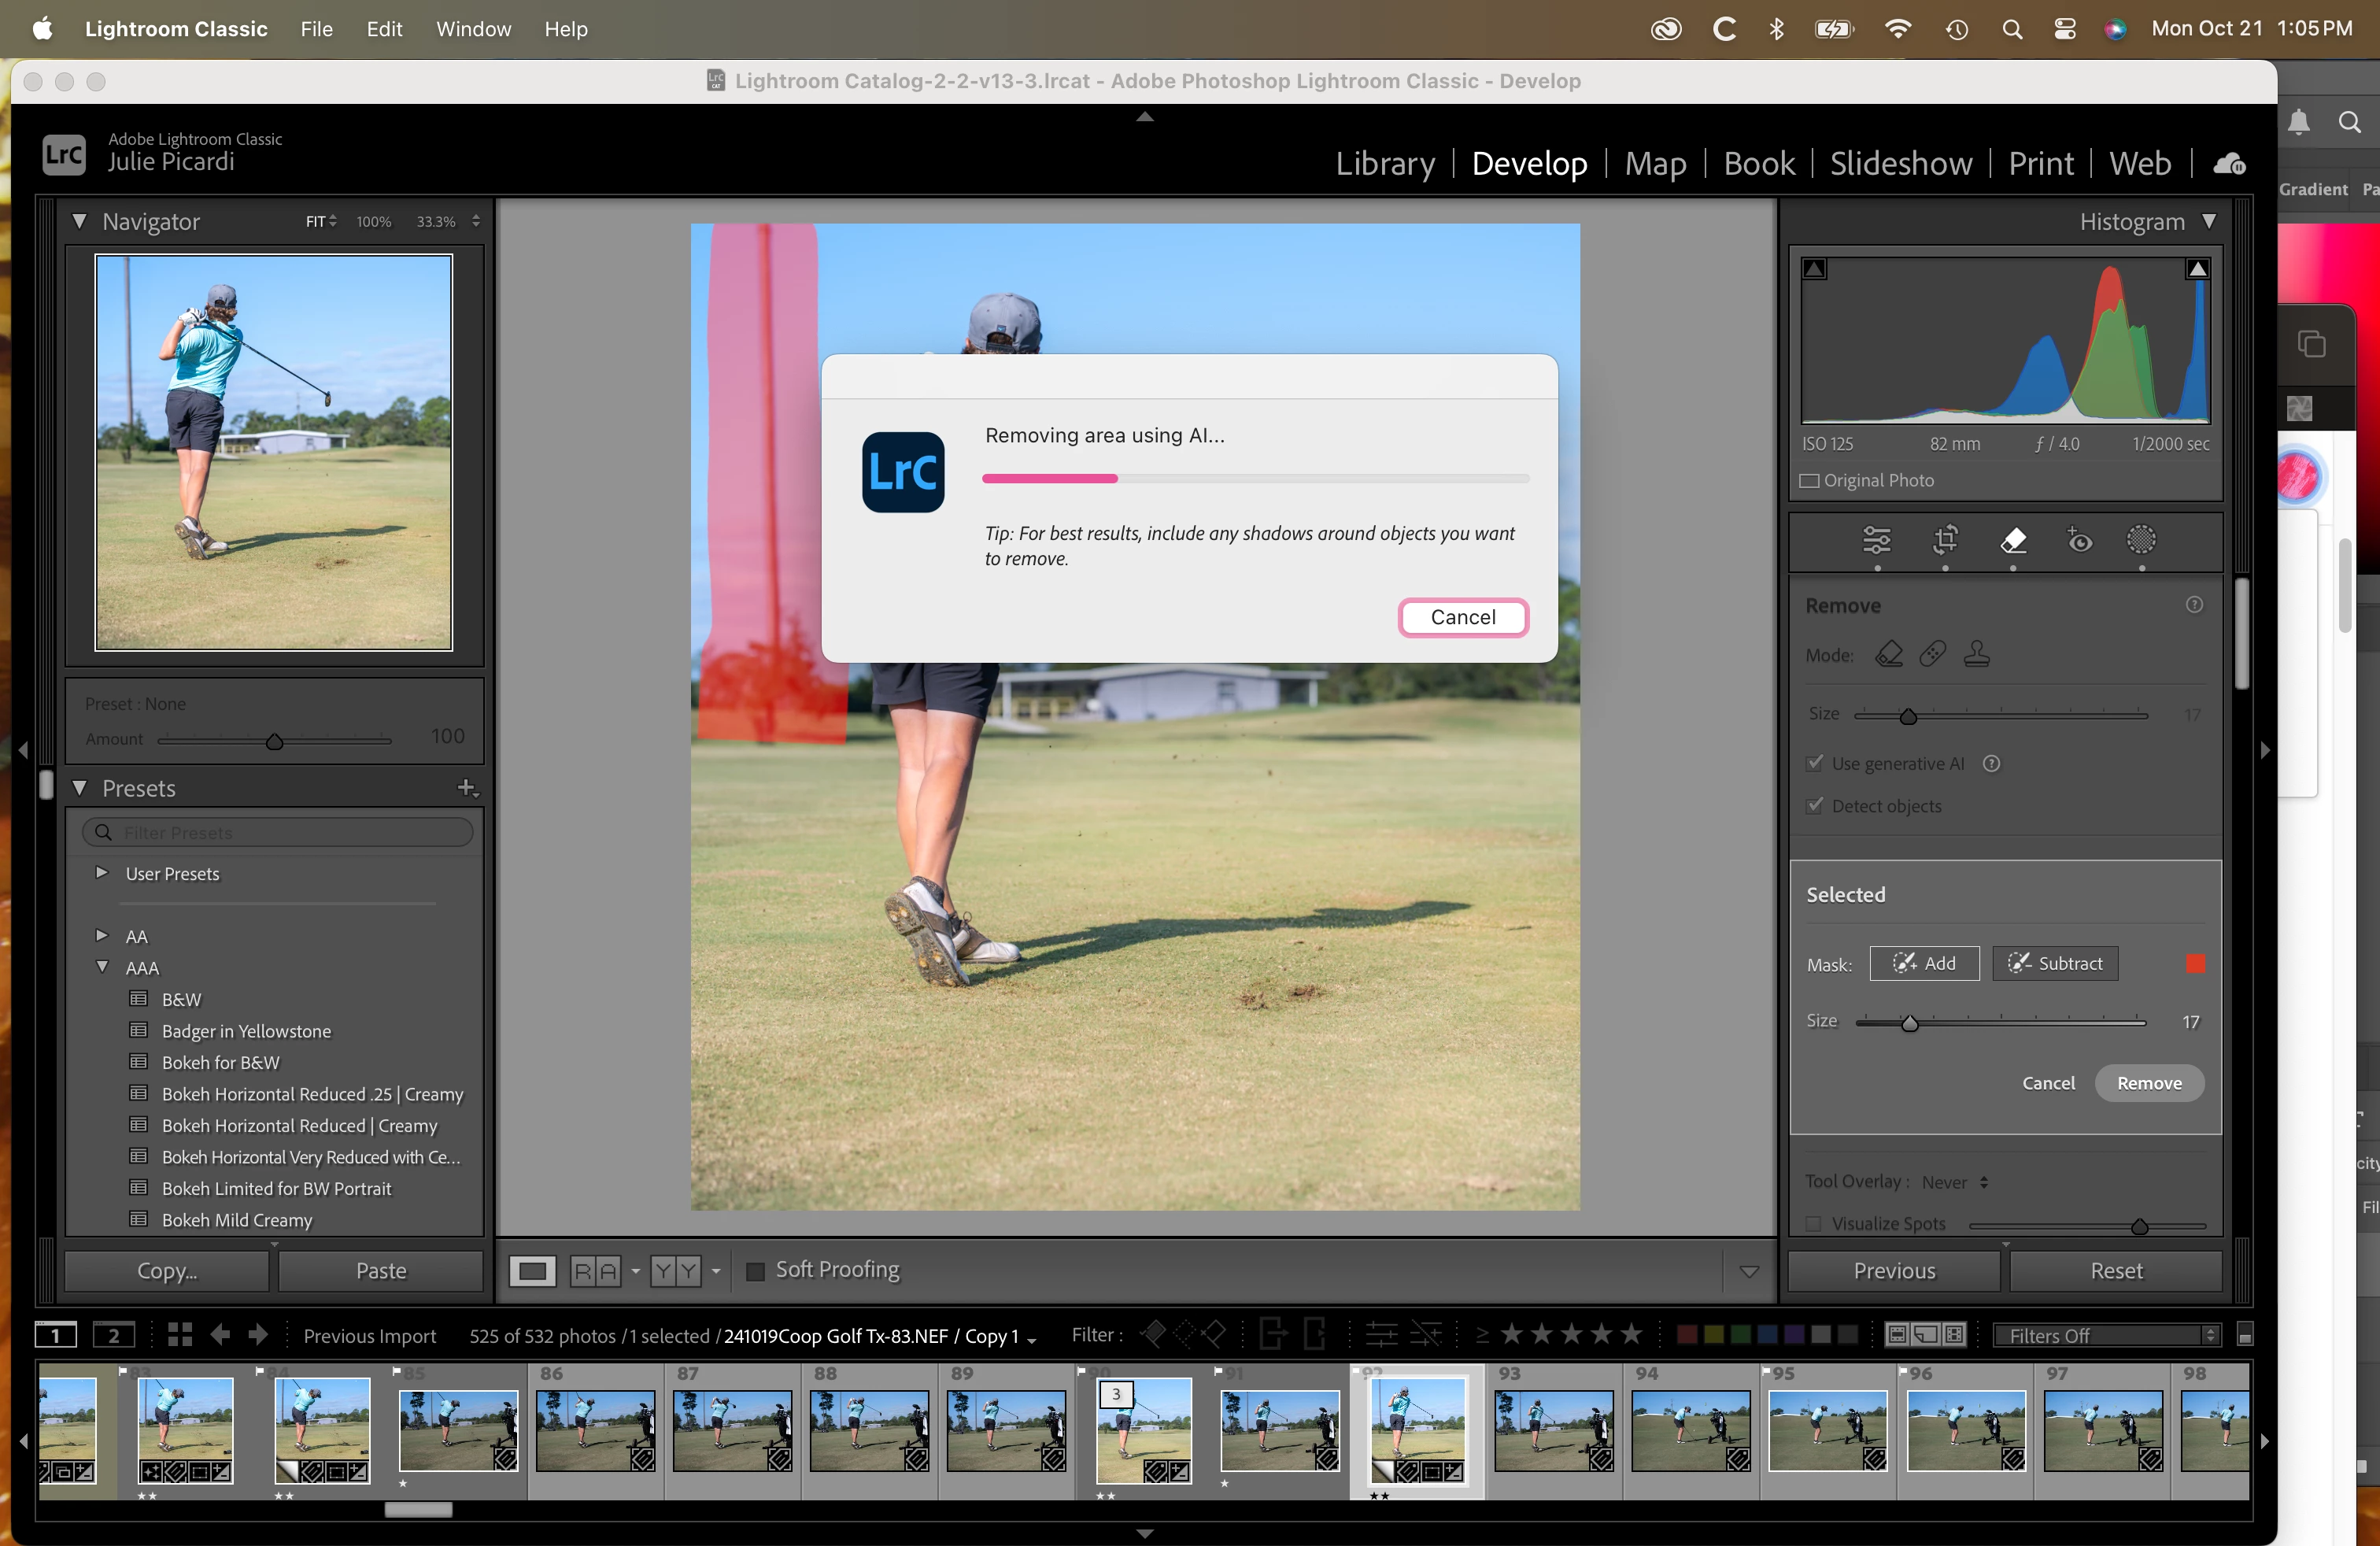Select the Crop overlay tool icon

point(1945,540)
